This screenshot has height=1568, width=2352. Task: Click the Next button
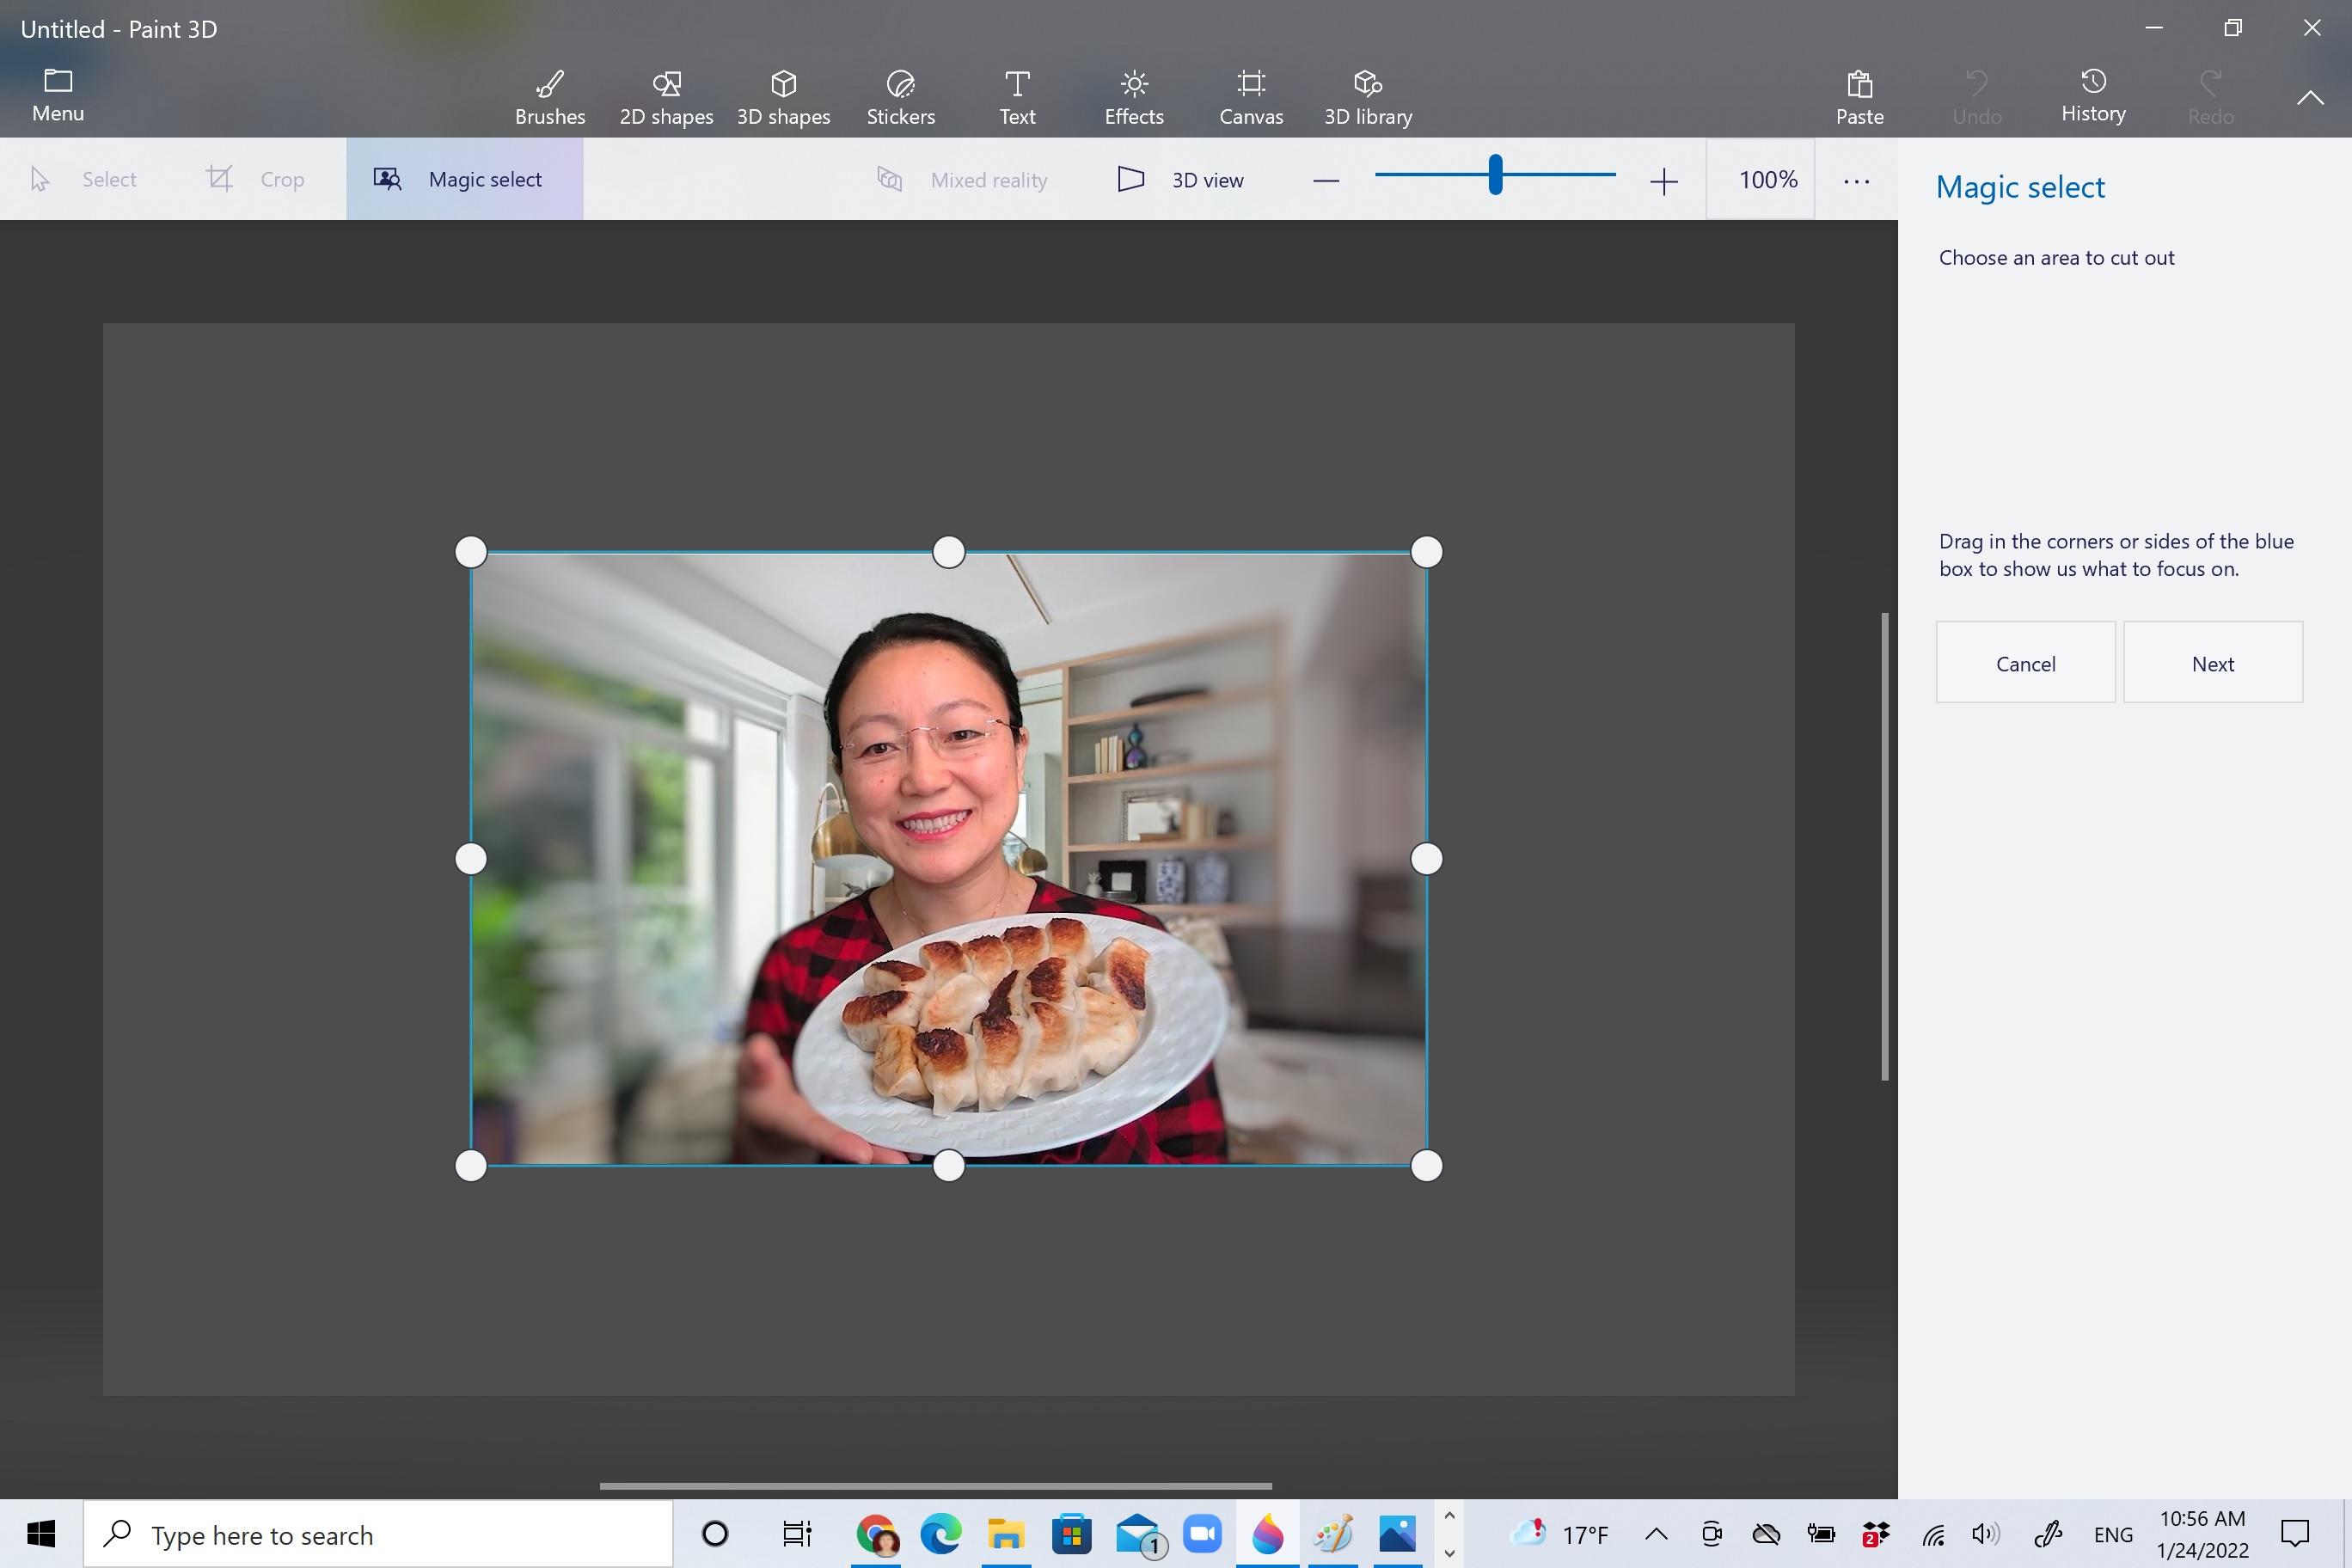click(2212, 663)
